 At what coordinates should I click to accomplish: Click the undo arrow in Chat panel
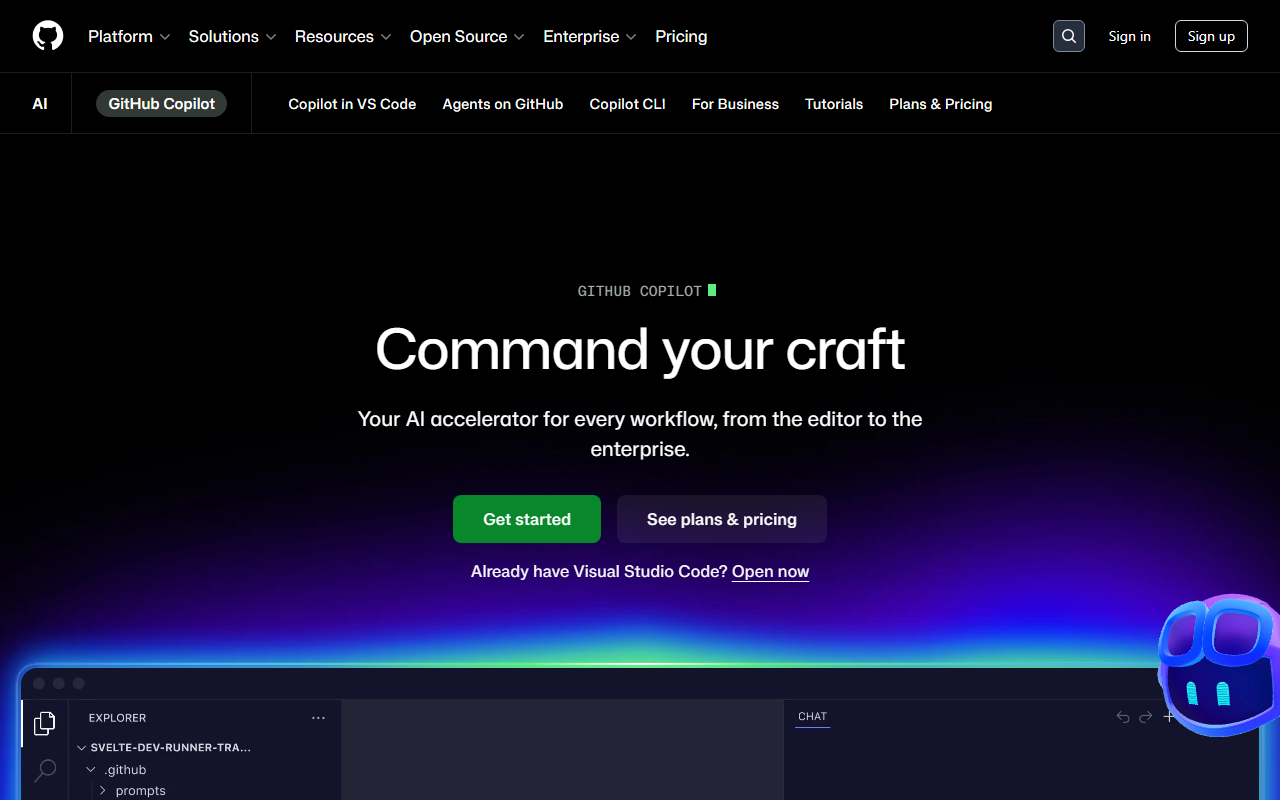[x=1123, y=717]
